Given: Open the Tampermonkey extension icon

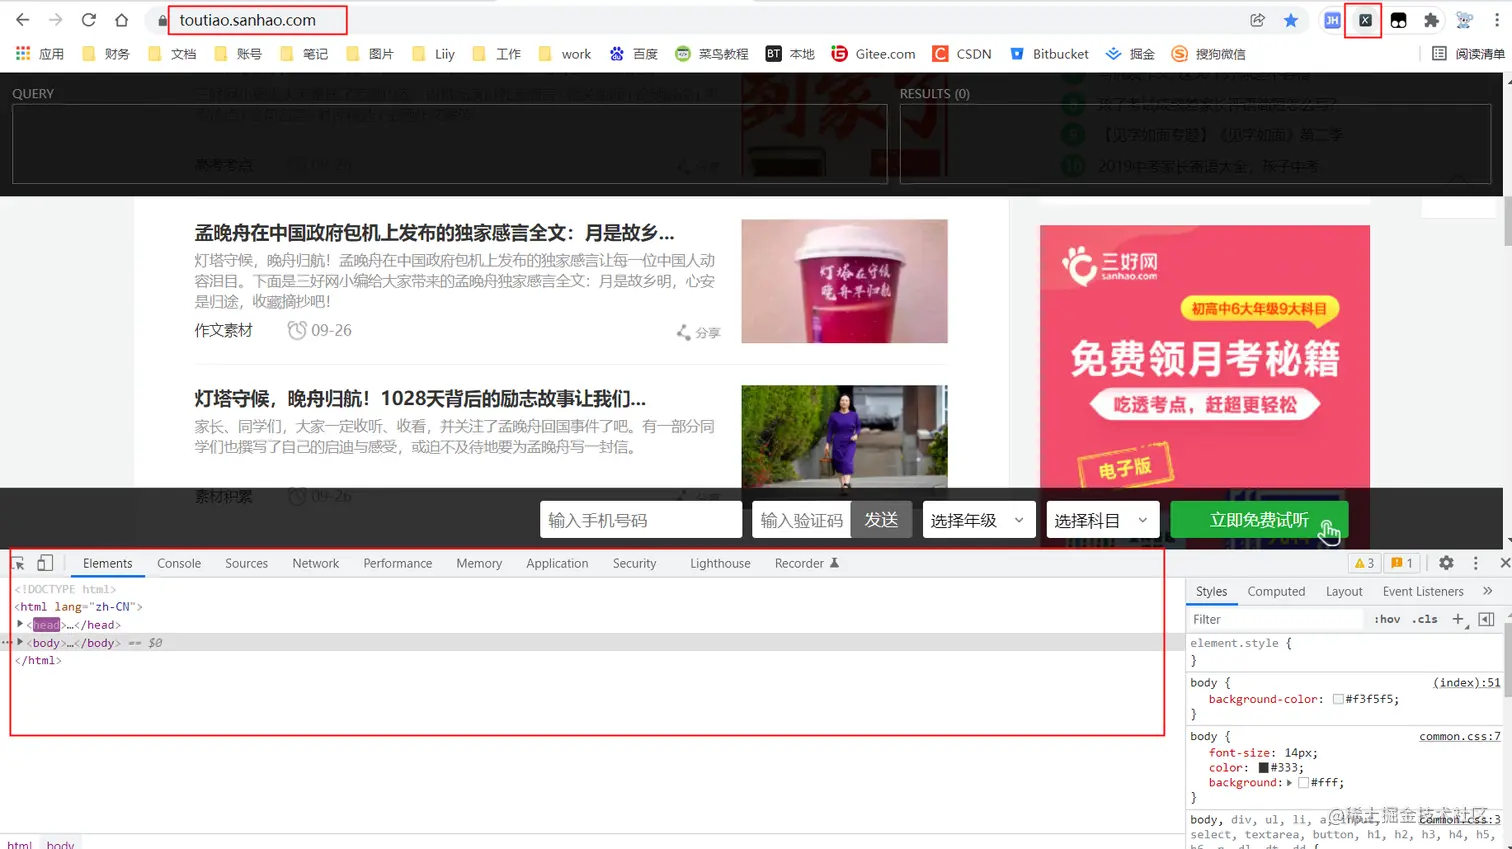Looking at the screenshot, I should point(1399,20).
